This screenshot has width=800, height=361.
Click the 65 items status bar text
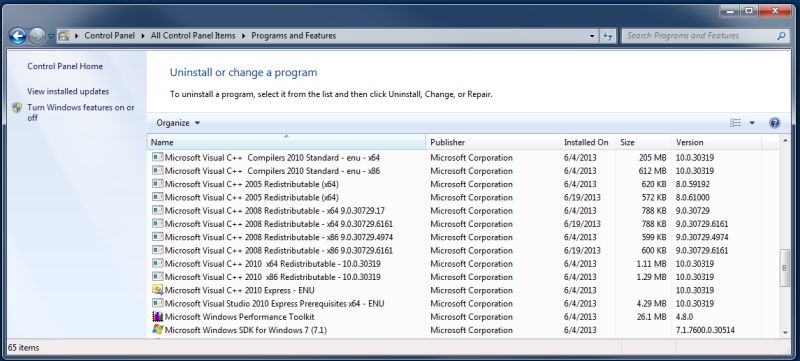pos(23,348)
